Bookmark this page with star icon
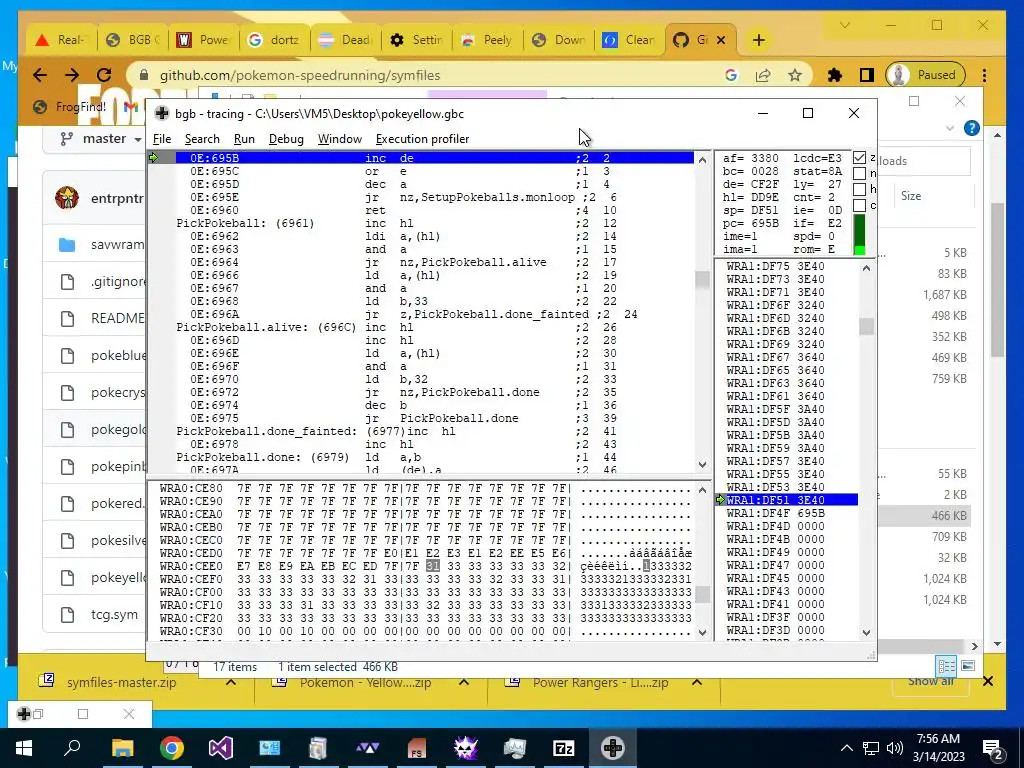Image resolution: width=1024 pixels, height=768 pixels. pyautogui.click(x=795, y=75)
